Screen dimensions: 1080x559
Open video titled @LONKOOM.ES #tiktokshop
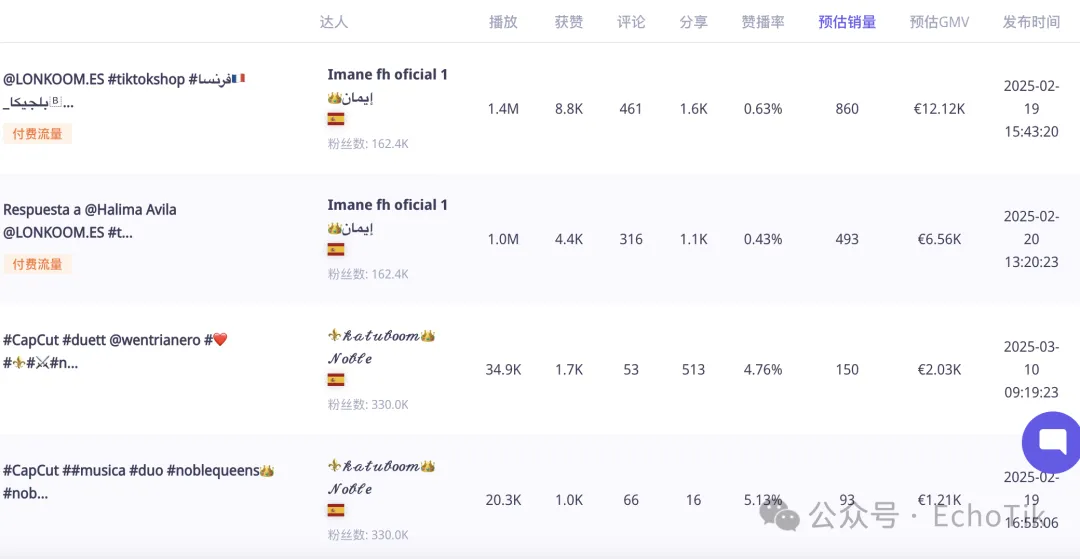click(x=125, y=91)
